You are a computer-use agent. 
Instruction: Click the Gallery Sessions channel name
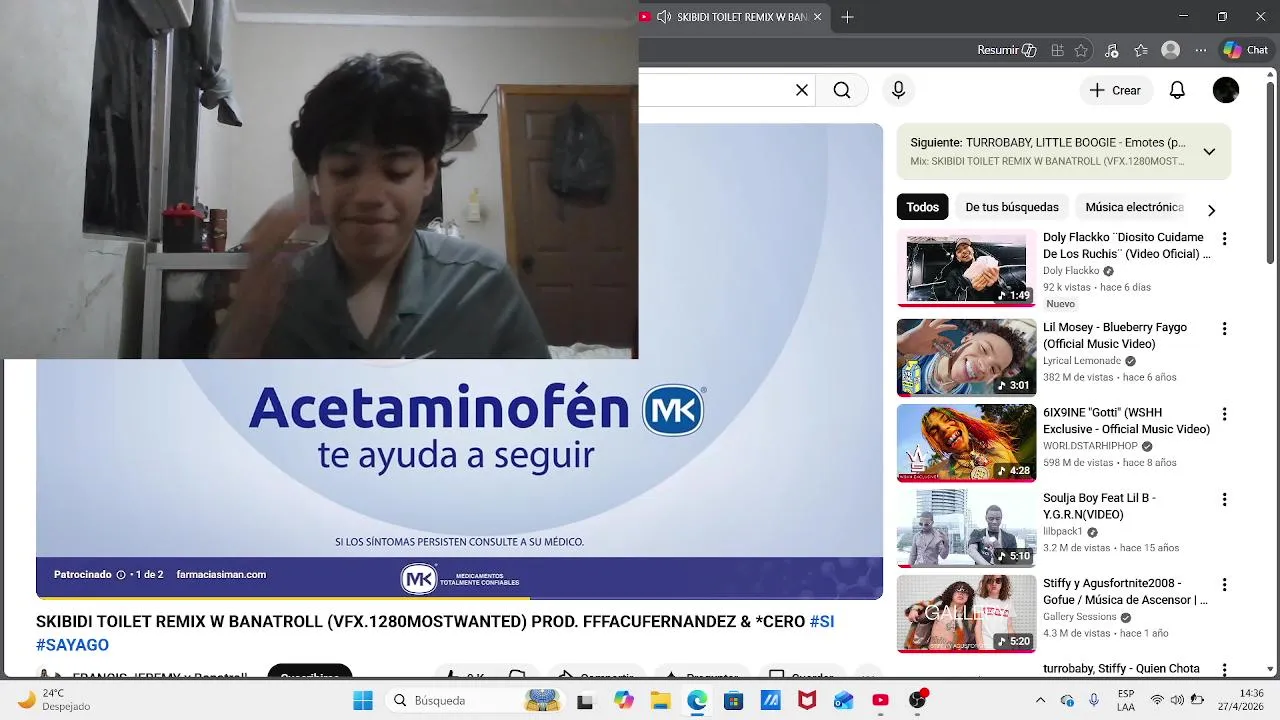click(x=1080, y=617)
